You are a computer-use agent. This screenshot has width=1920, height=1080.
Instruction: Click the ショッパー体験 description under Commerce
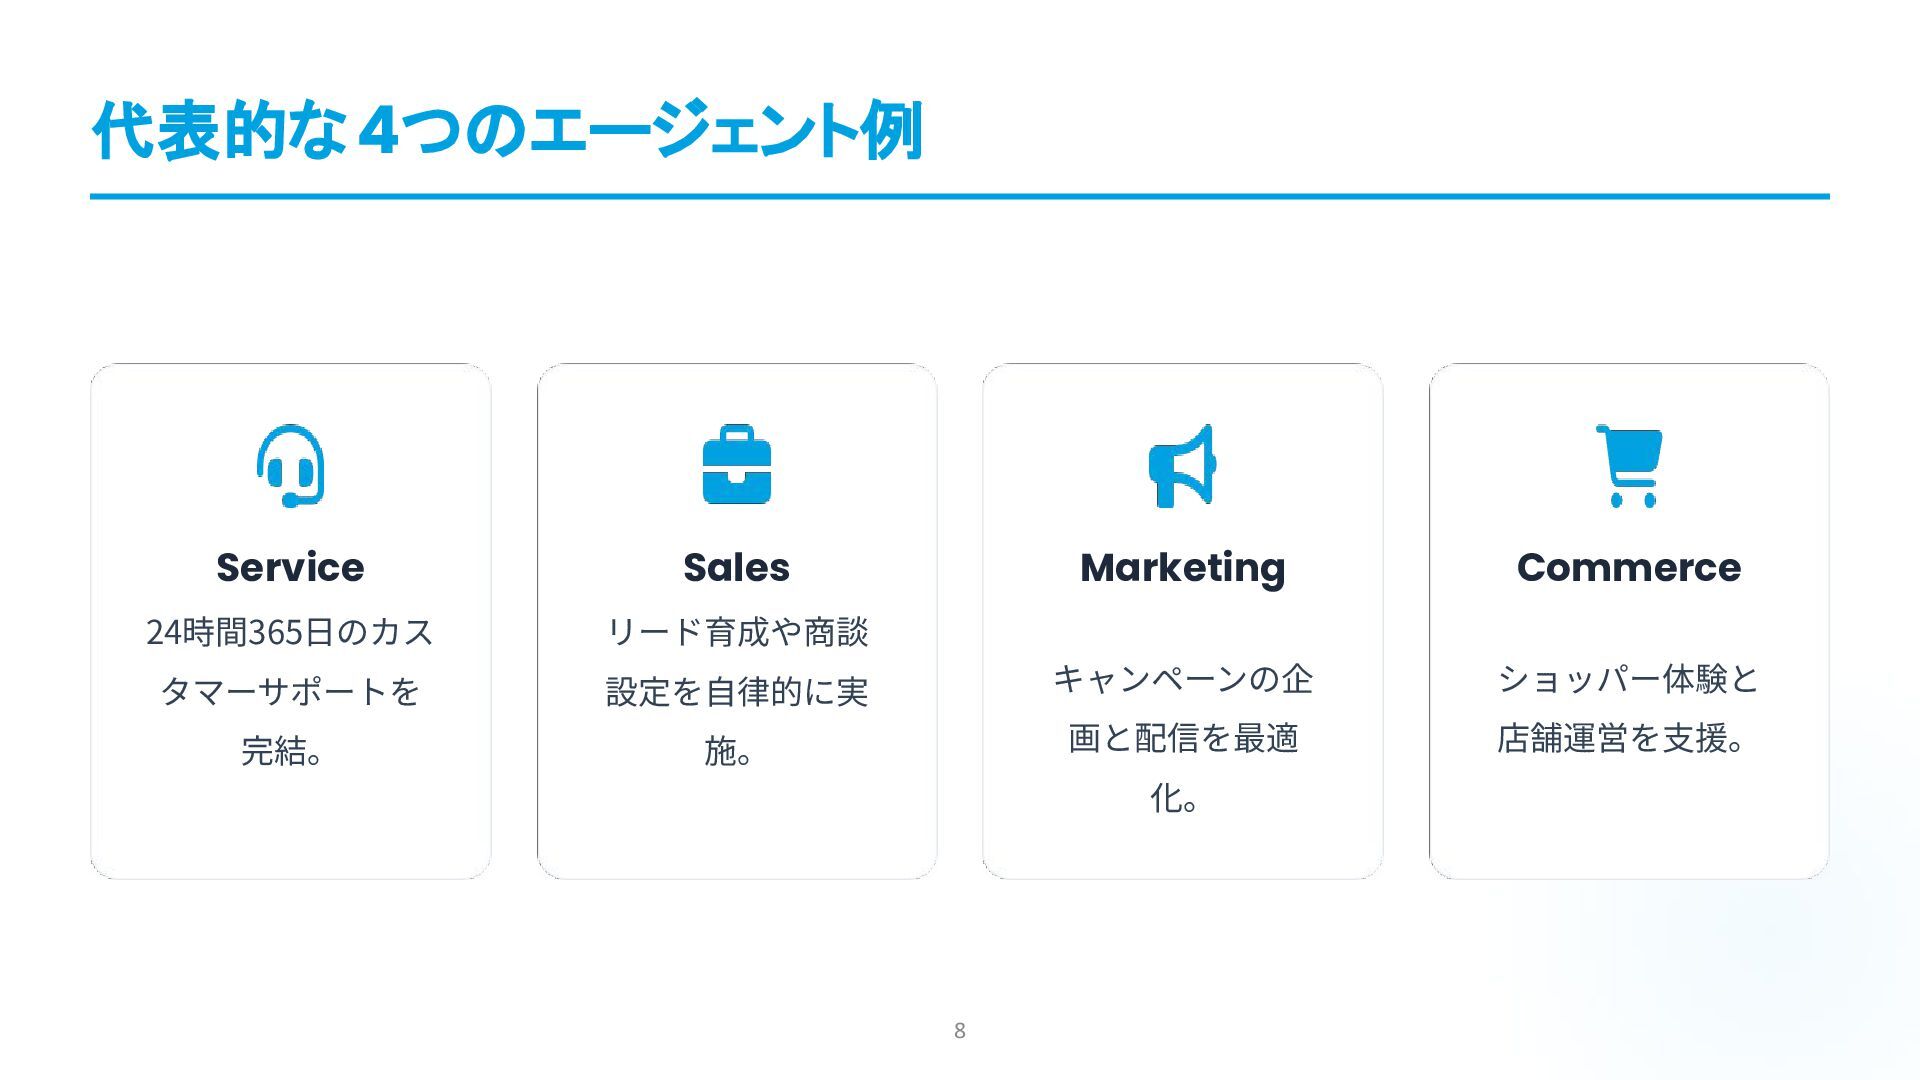[x=1629, y=679]
